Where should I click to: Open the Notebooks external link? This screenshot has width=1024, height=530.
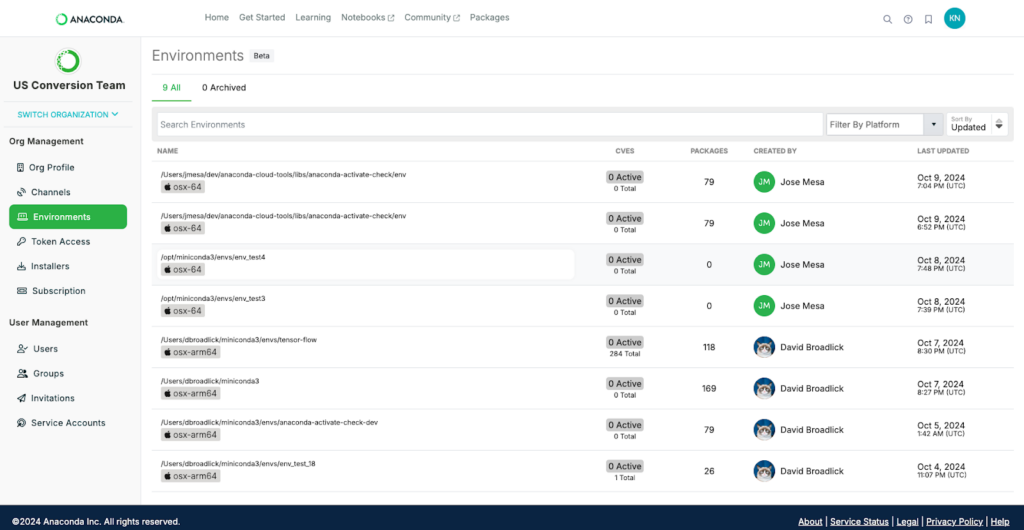click(368, 18)
